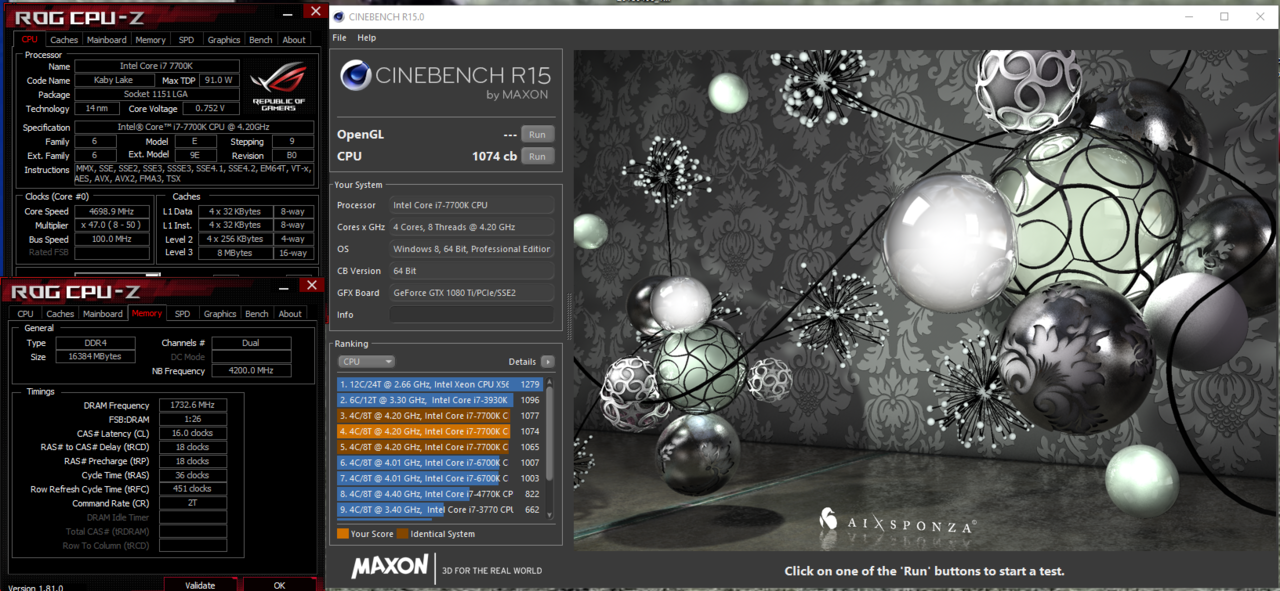Select ranking row 2 Core i7-3930K 1096
Viewport: 1280px width, 591px height.
point(440,400)
